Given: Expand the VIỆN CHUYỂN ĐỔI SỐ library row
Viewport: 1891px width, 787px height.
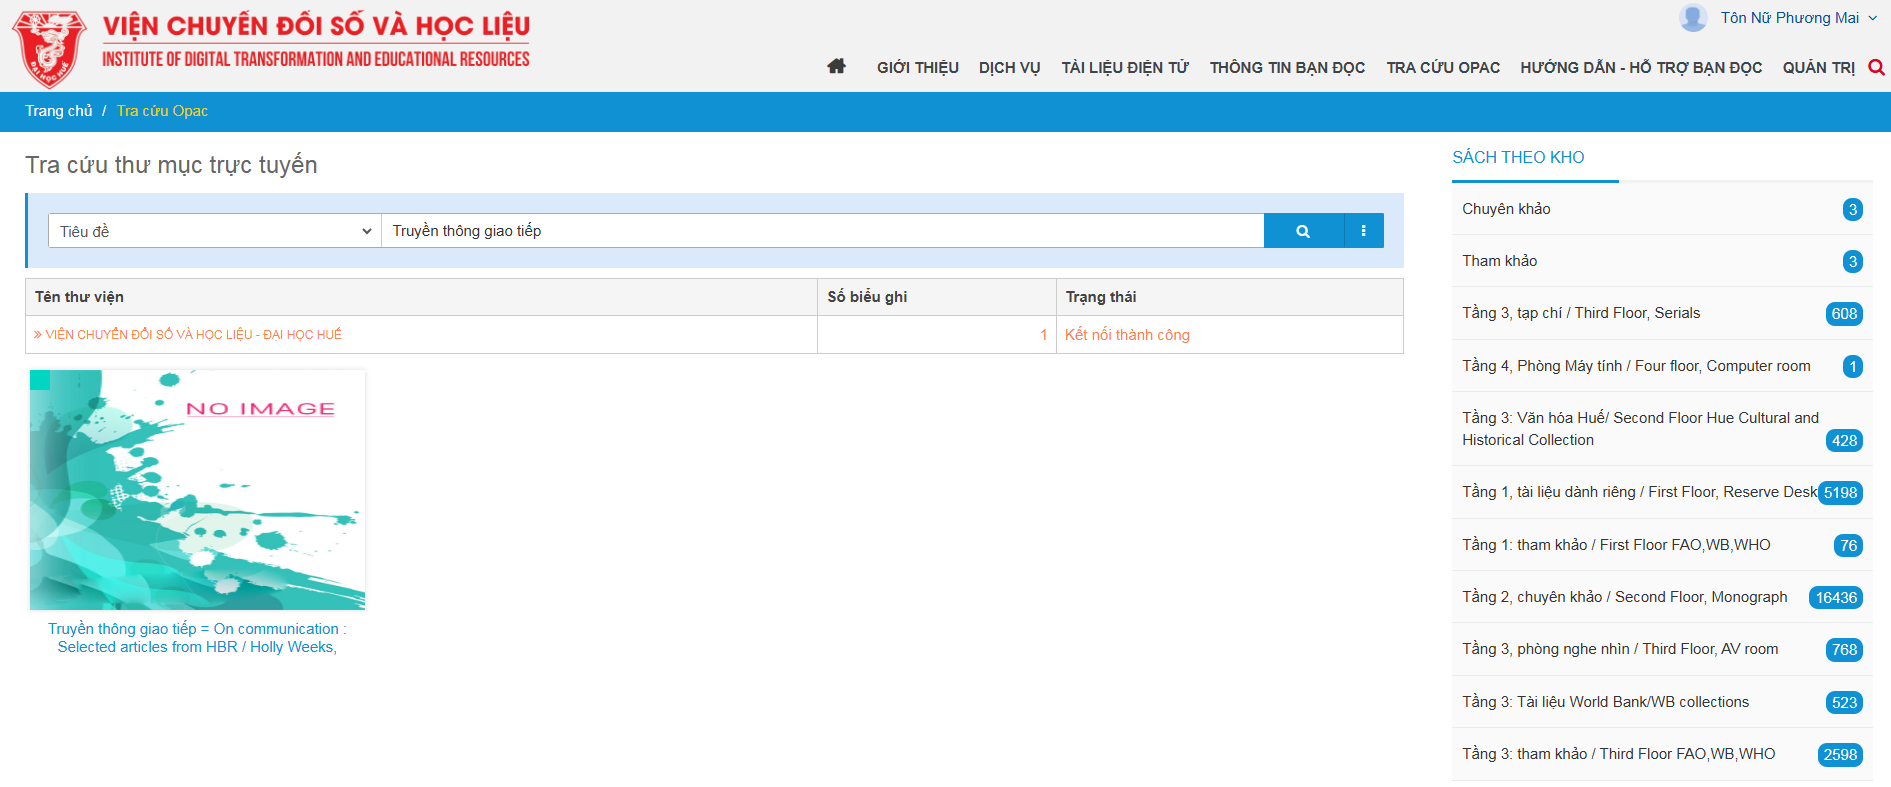Looking at the screenshot, I should [x=188, y=335].
